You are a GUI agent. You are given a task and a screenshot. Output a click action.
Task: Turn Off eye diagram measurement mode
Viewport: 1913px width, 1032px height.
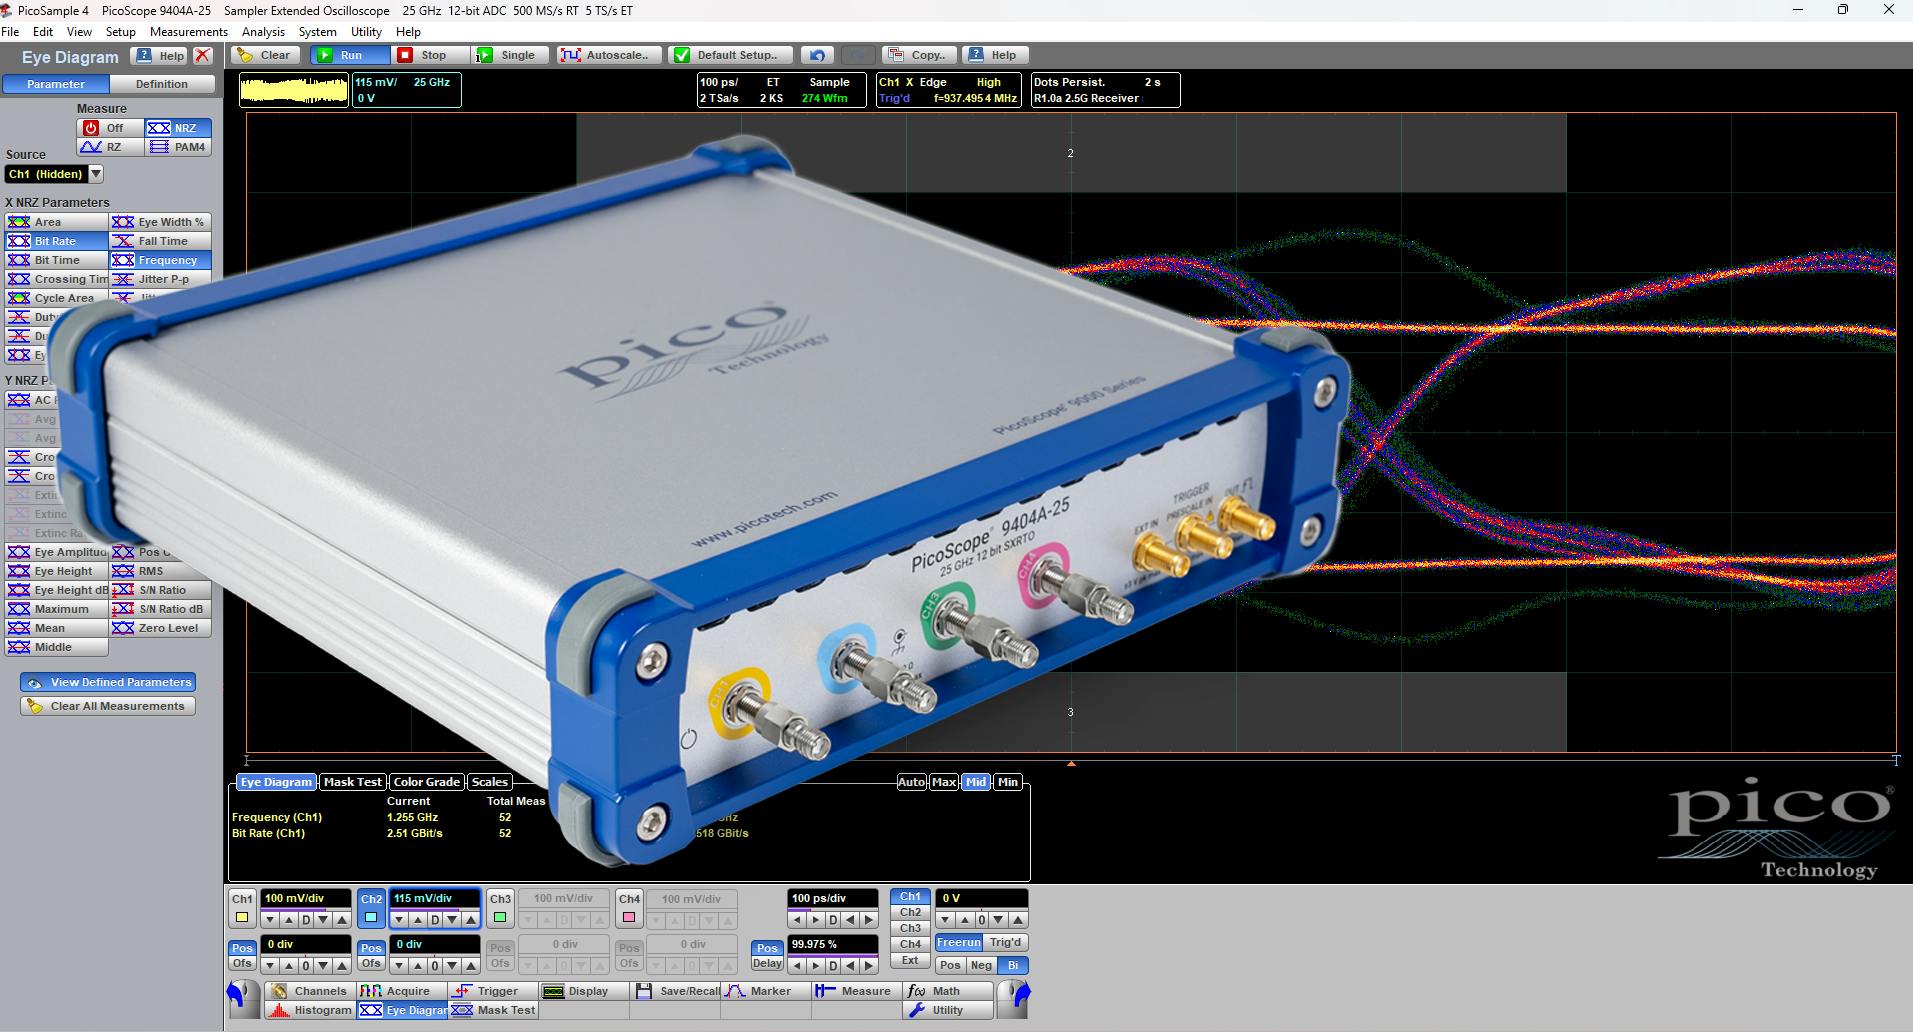click(110, 127)
